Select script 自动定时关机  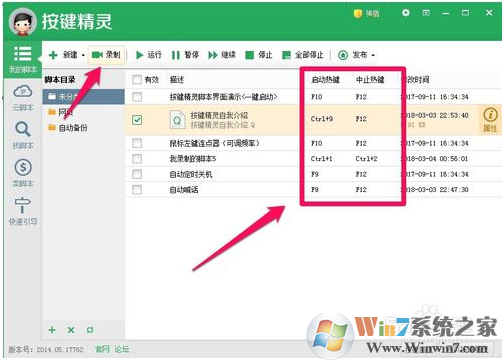tap(191, 174)
